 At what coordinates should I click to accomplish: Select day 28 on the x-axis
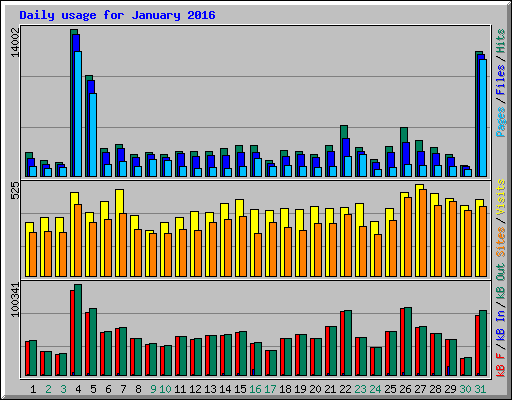click(x=435, y=389)
